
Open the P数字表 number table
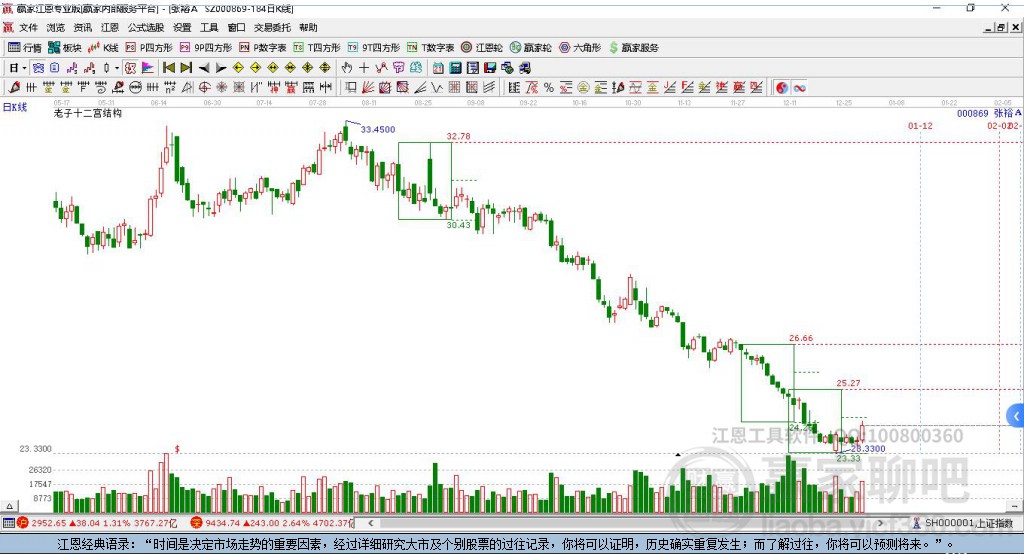[x=263, y=48]
